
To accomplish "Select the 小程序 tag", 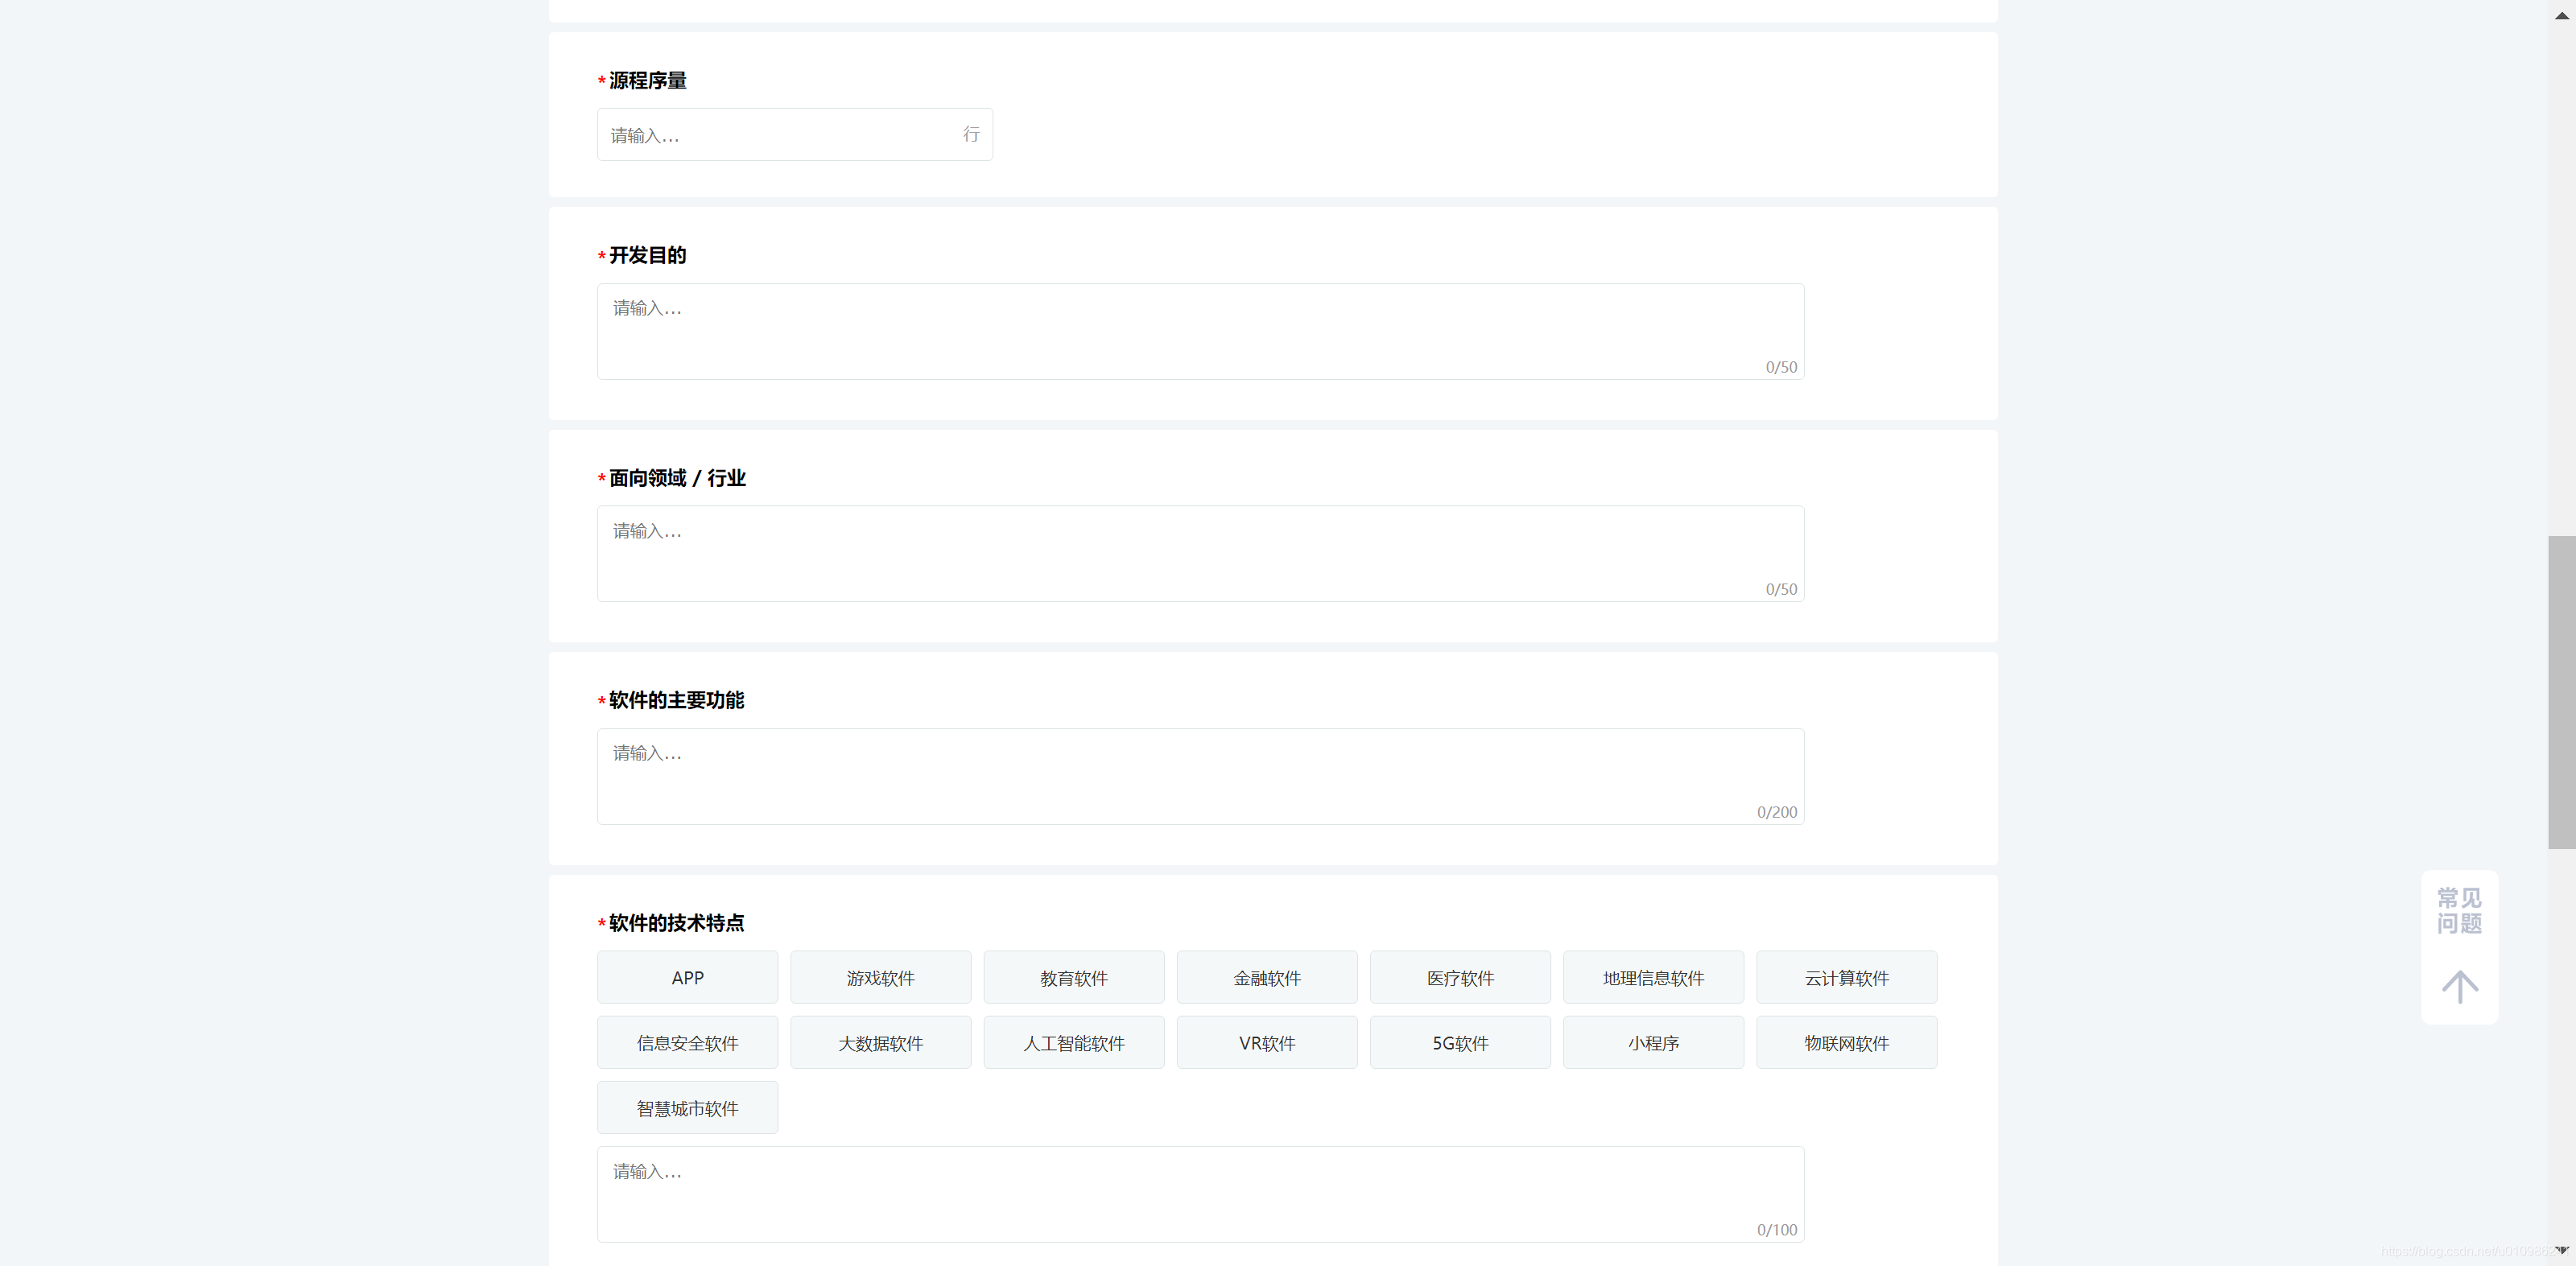I will 1652,1042.
